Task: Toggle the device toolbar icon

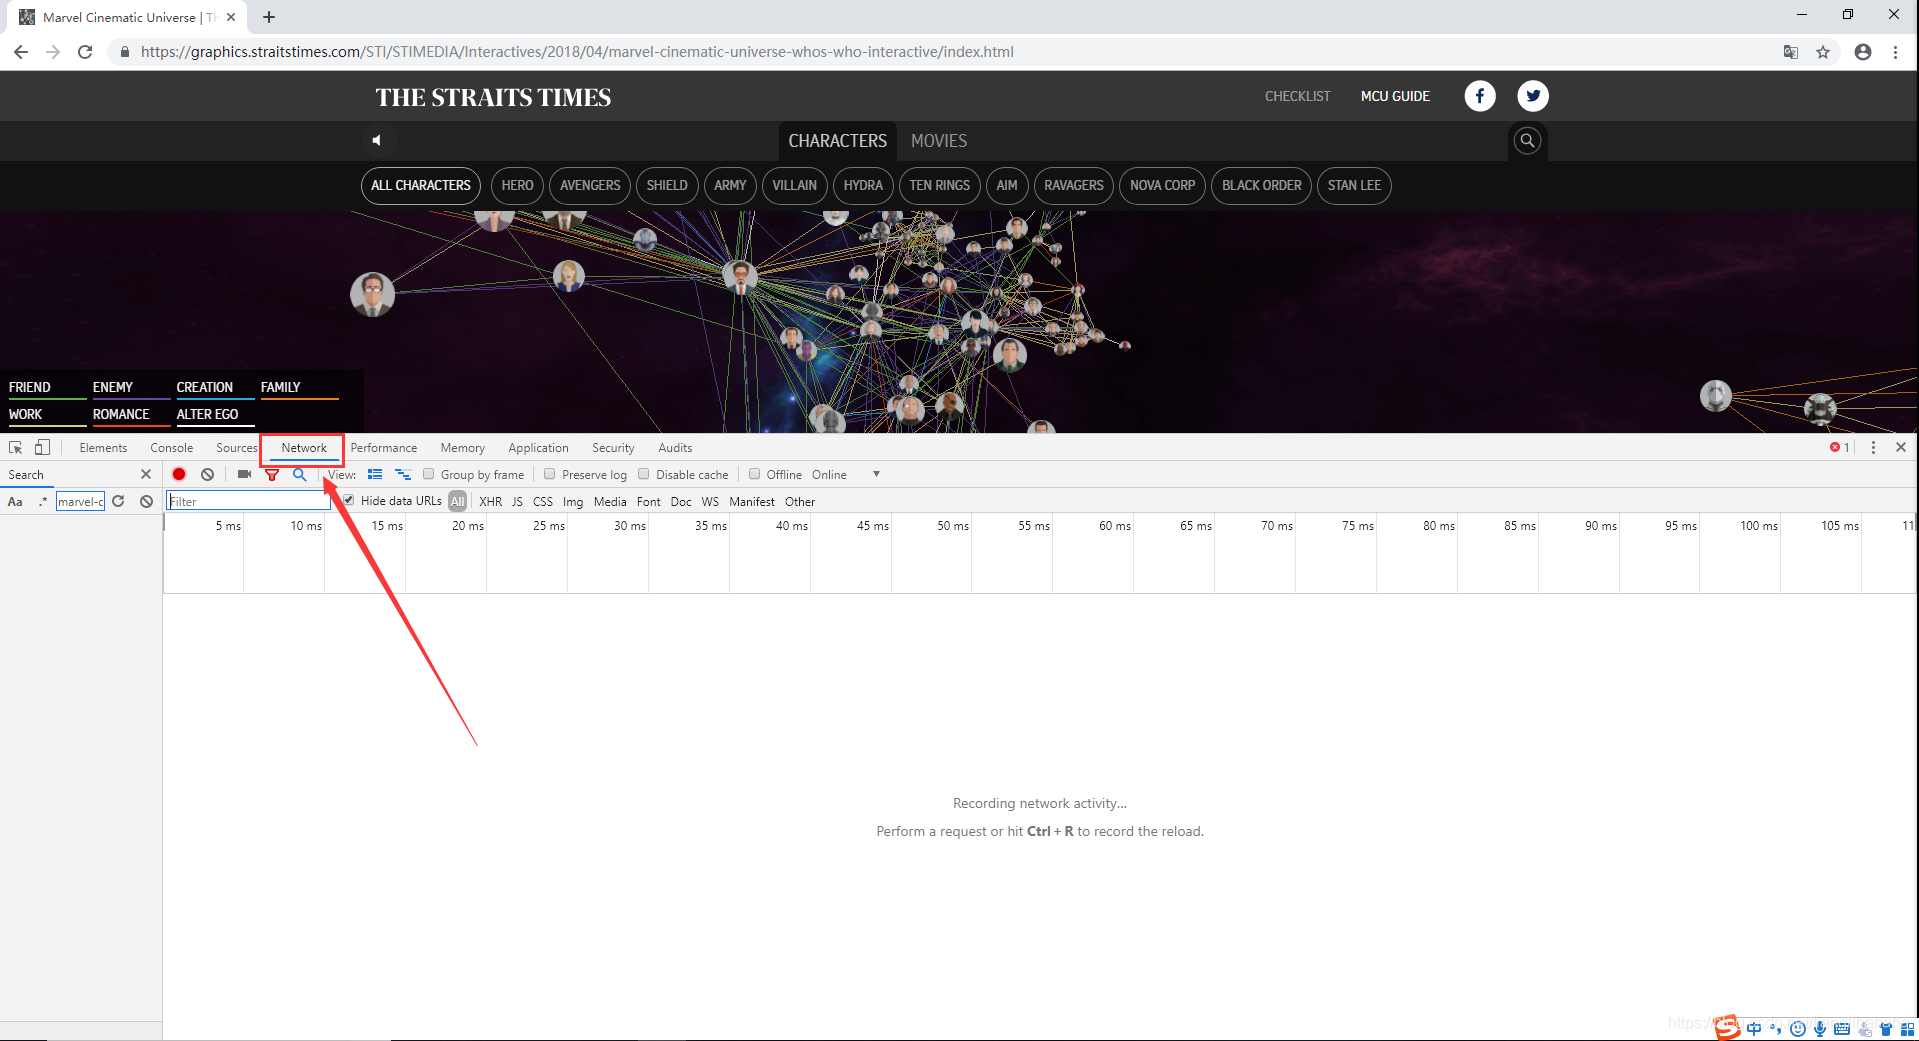Action: coord(42,448)
